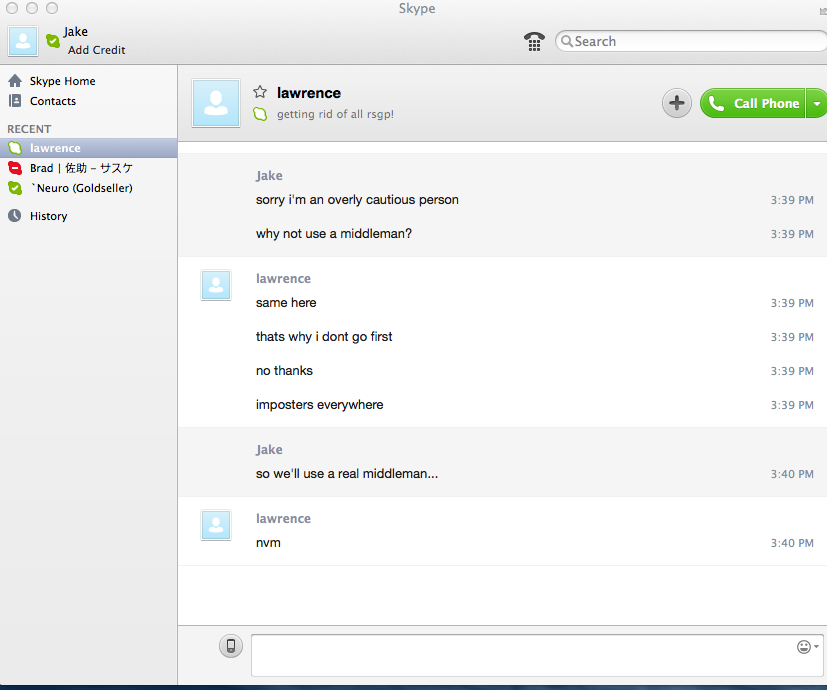
Task: Click message 'so we'll use a real middleman...'
Action: coord(347,474)
